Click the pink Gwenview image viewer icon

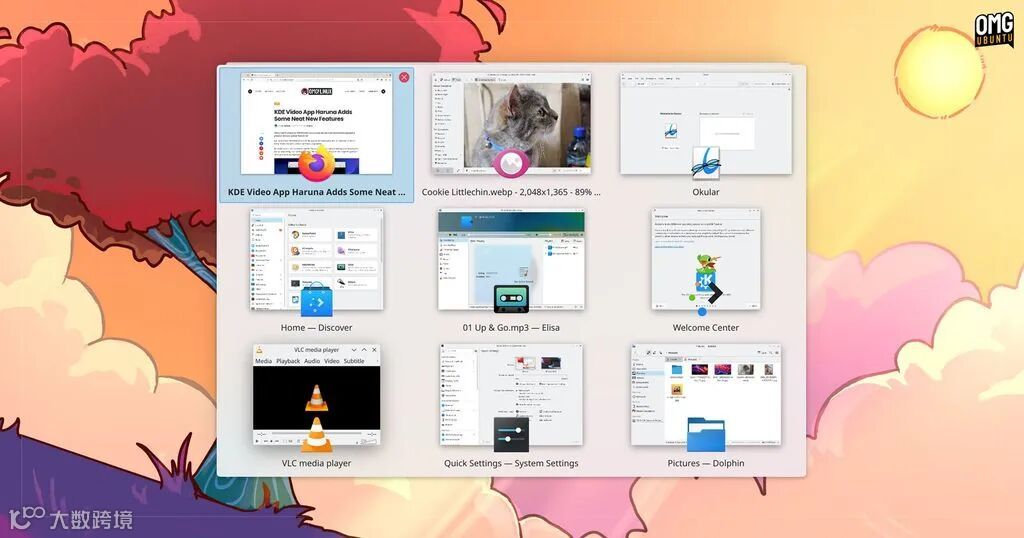point(511,163)
